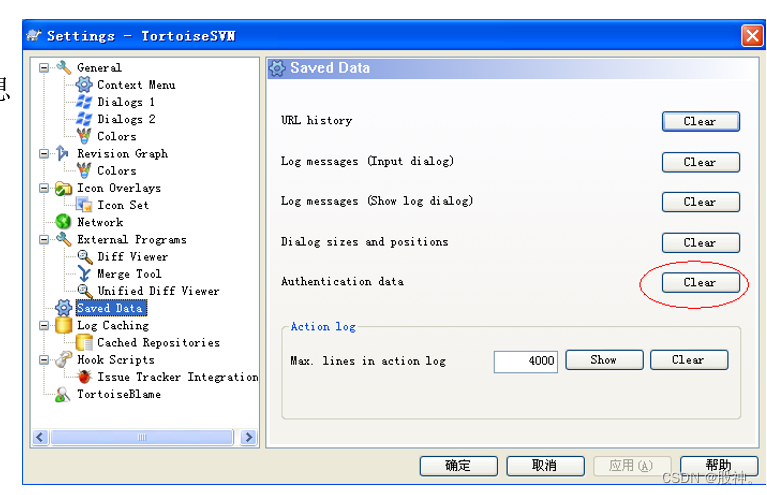Screen dimensions: 767x495
Task: Open Cached Repositories settings page
Action: click(x=158, y=342)
